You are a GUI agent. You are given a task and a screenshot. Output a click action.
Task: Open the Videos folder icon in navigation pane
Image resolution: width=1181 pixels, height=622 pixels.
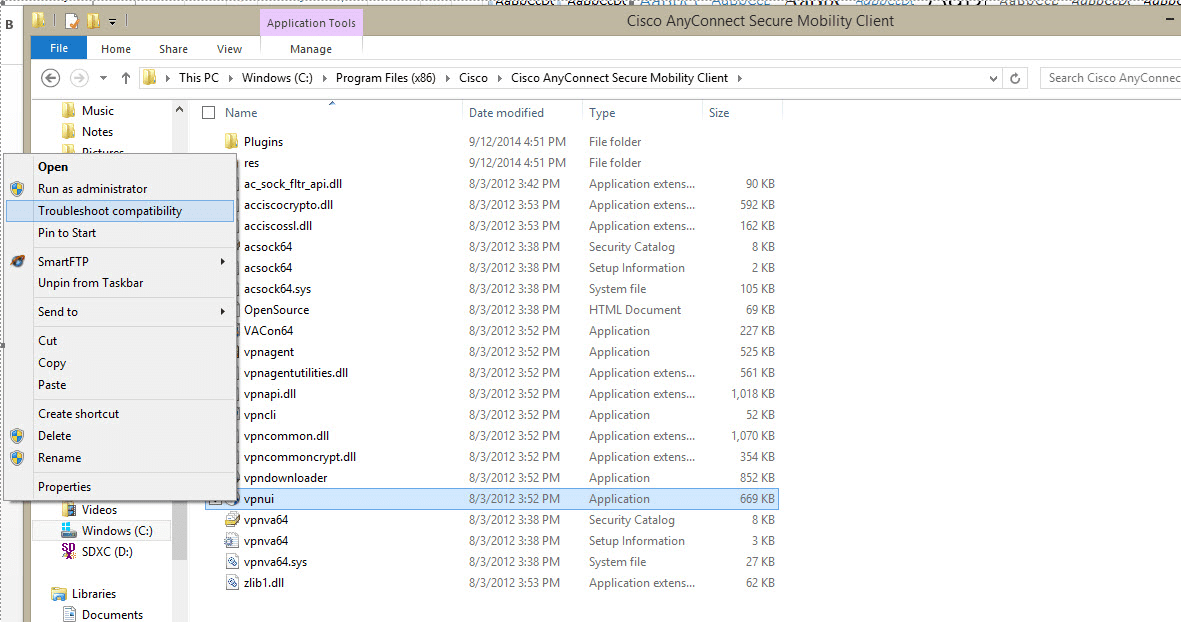click(69, 510)
